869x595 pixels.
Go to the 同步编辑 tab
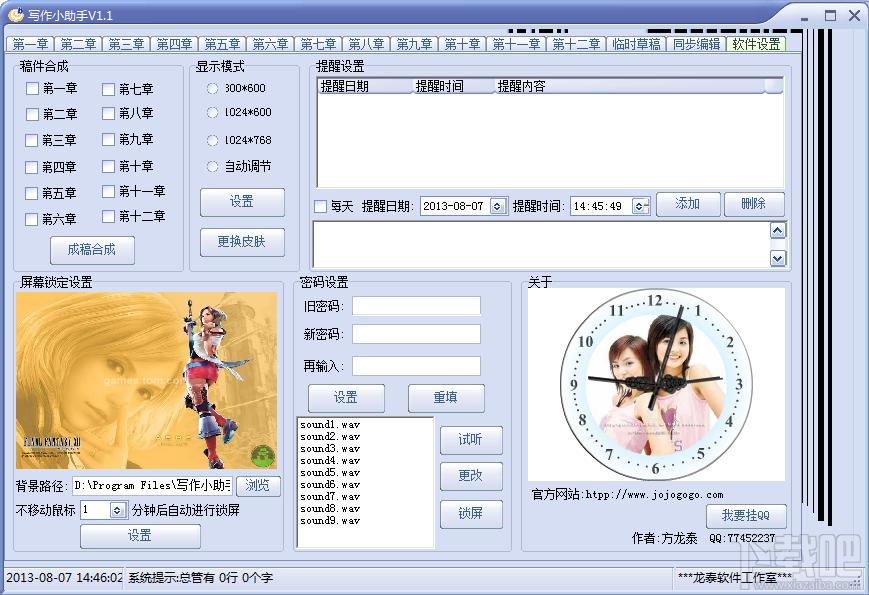click(696, 44)
